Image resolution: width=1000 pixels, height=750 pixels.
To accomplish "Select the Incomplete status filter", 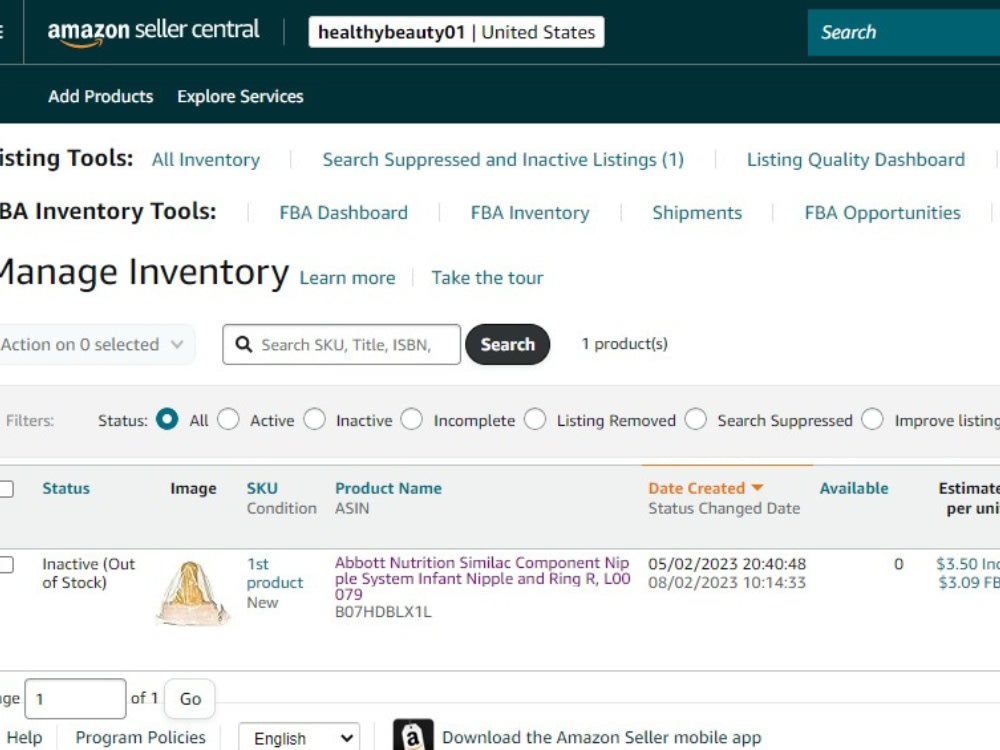I will tap(412, 420).
